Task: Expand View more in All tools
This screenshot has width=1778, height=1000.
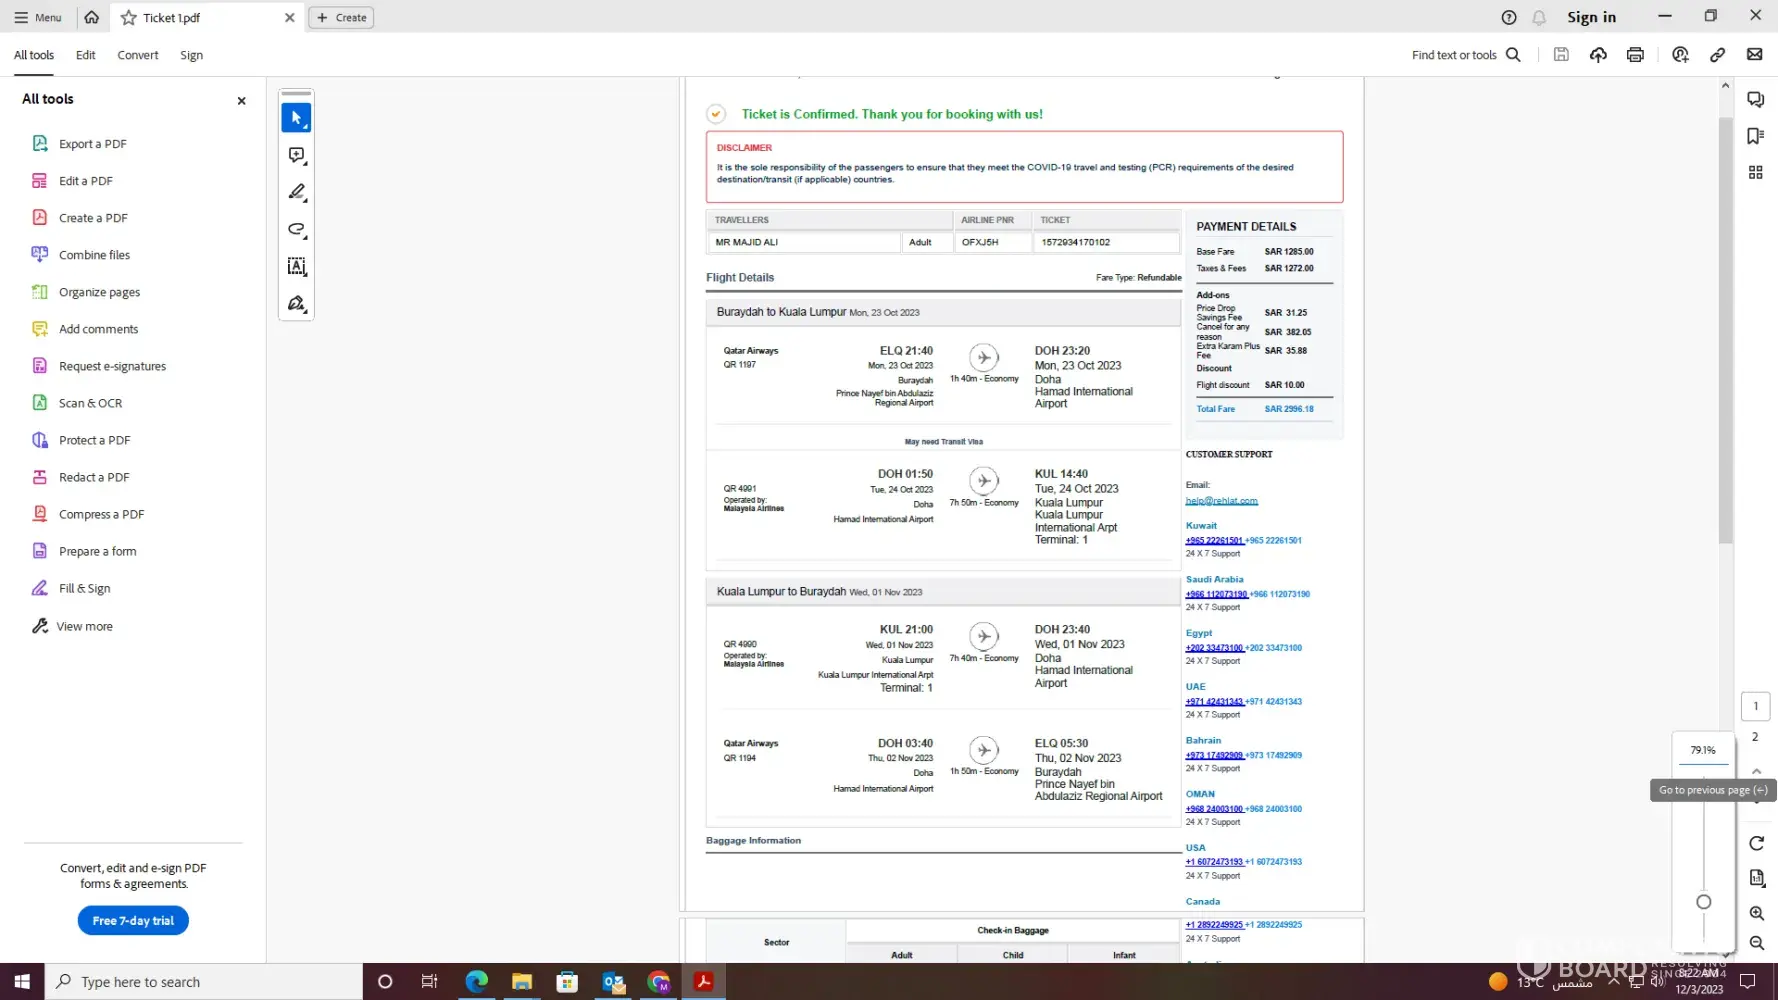Action: [x=84, y=627]
